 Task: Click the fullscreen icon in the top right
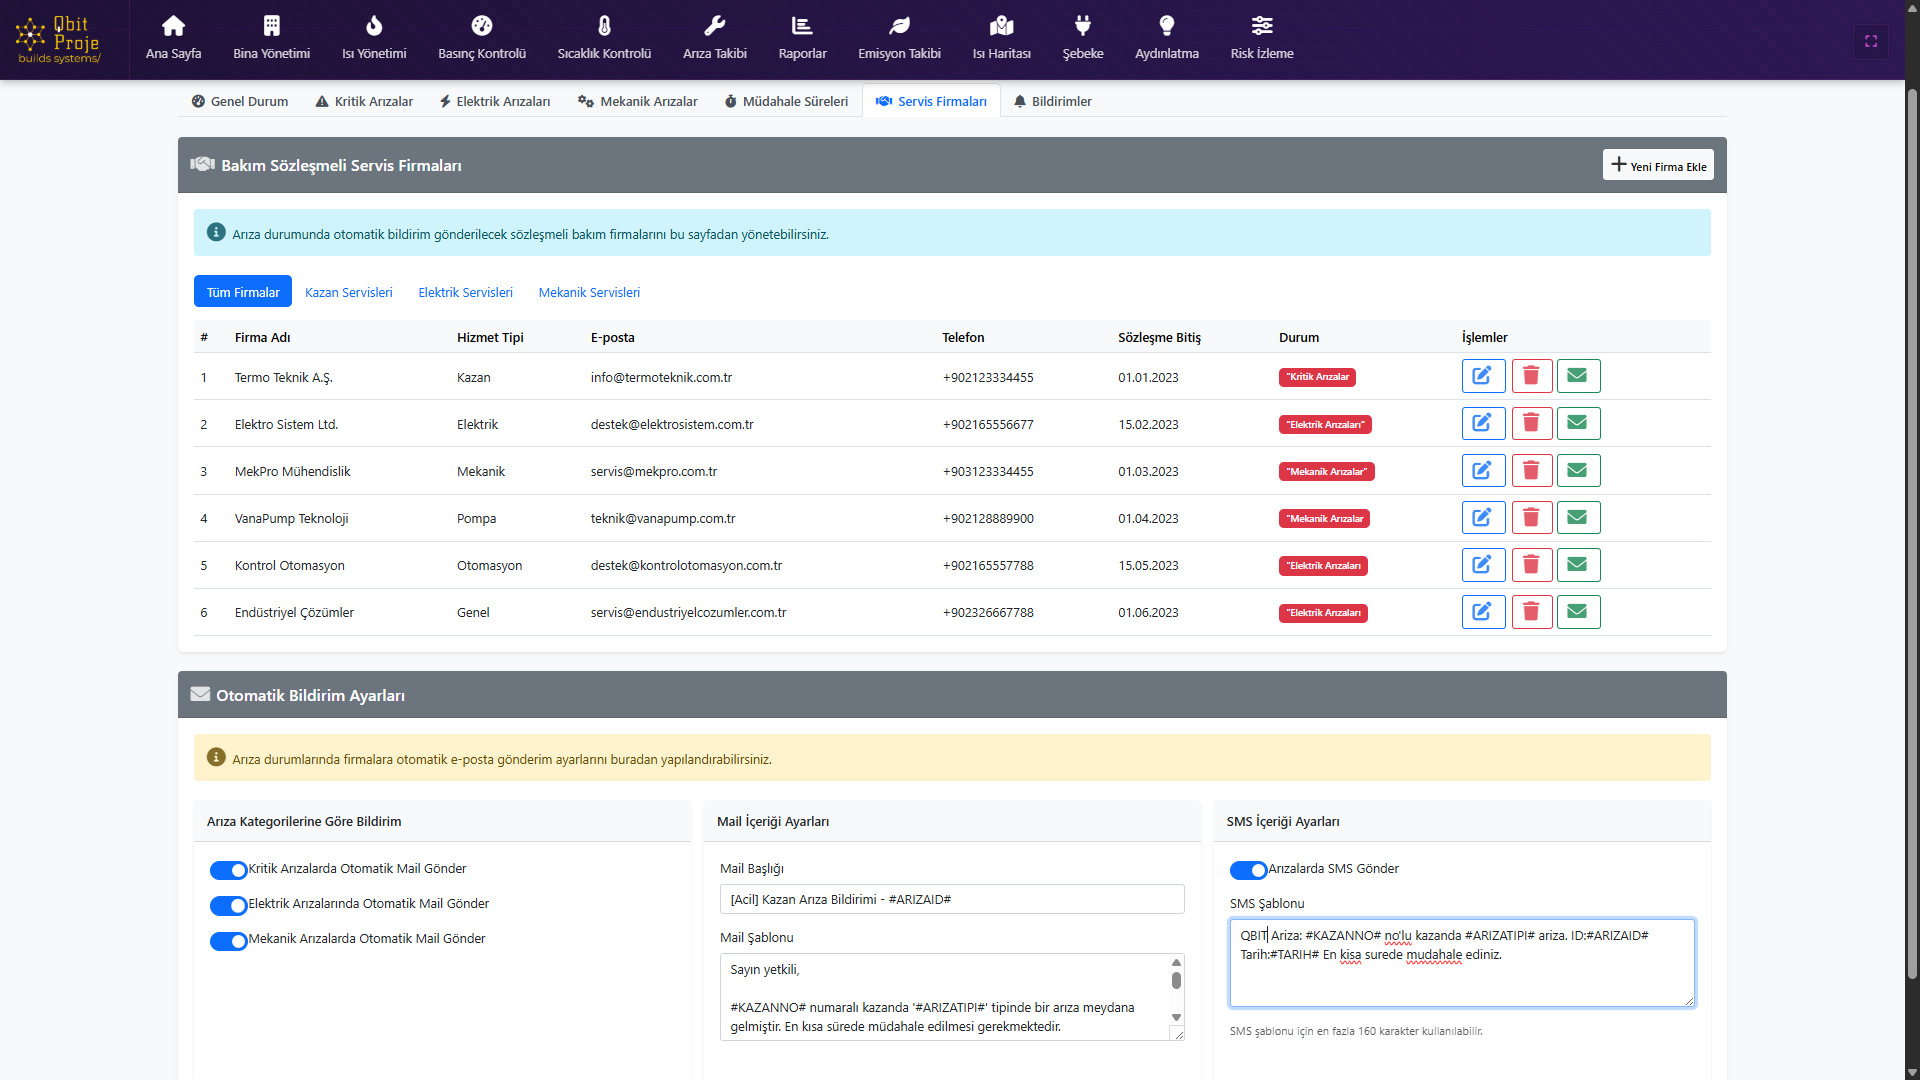click(x=1871, y=41)
